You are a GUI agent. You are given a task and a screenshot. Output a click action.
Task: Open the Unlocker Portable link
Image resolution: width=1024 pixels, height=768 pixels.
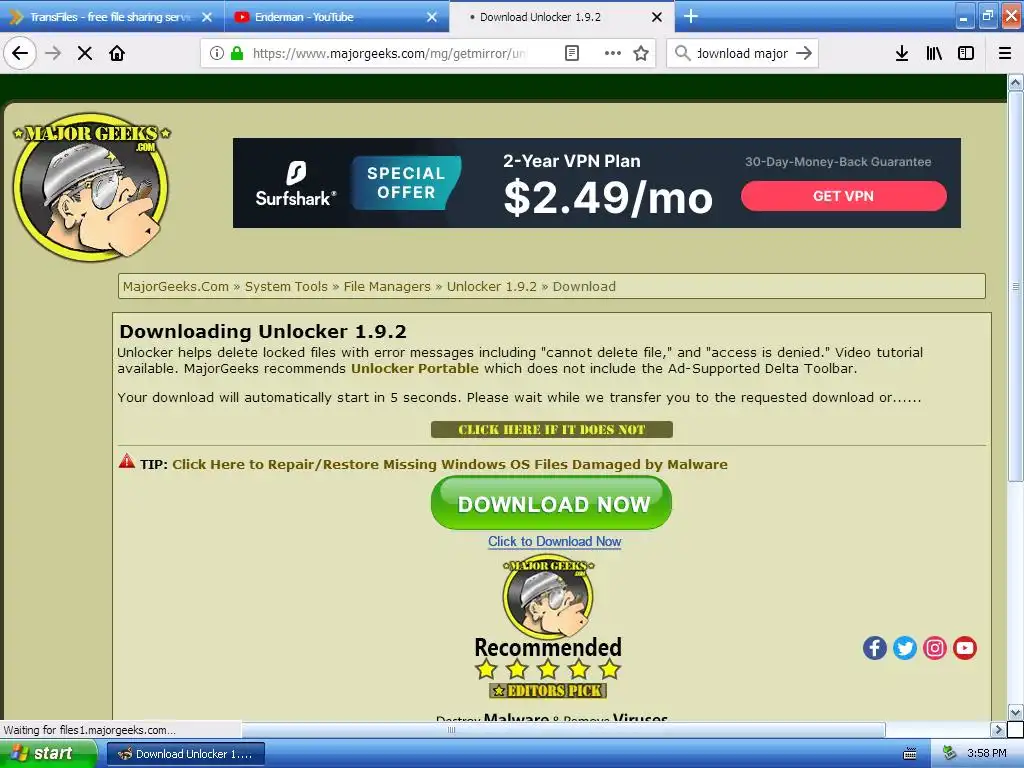415,368
